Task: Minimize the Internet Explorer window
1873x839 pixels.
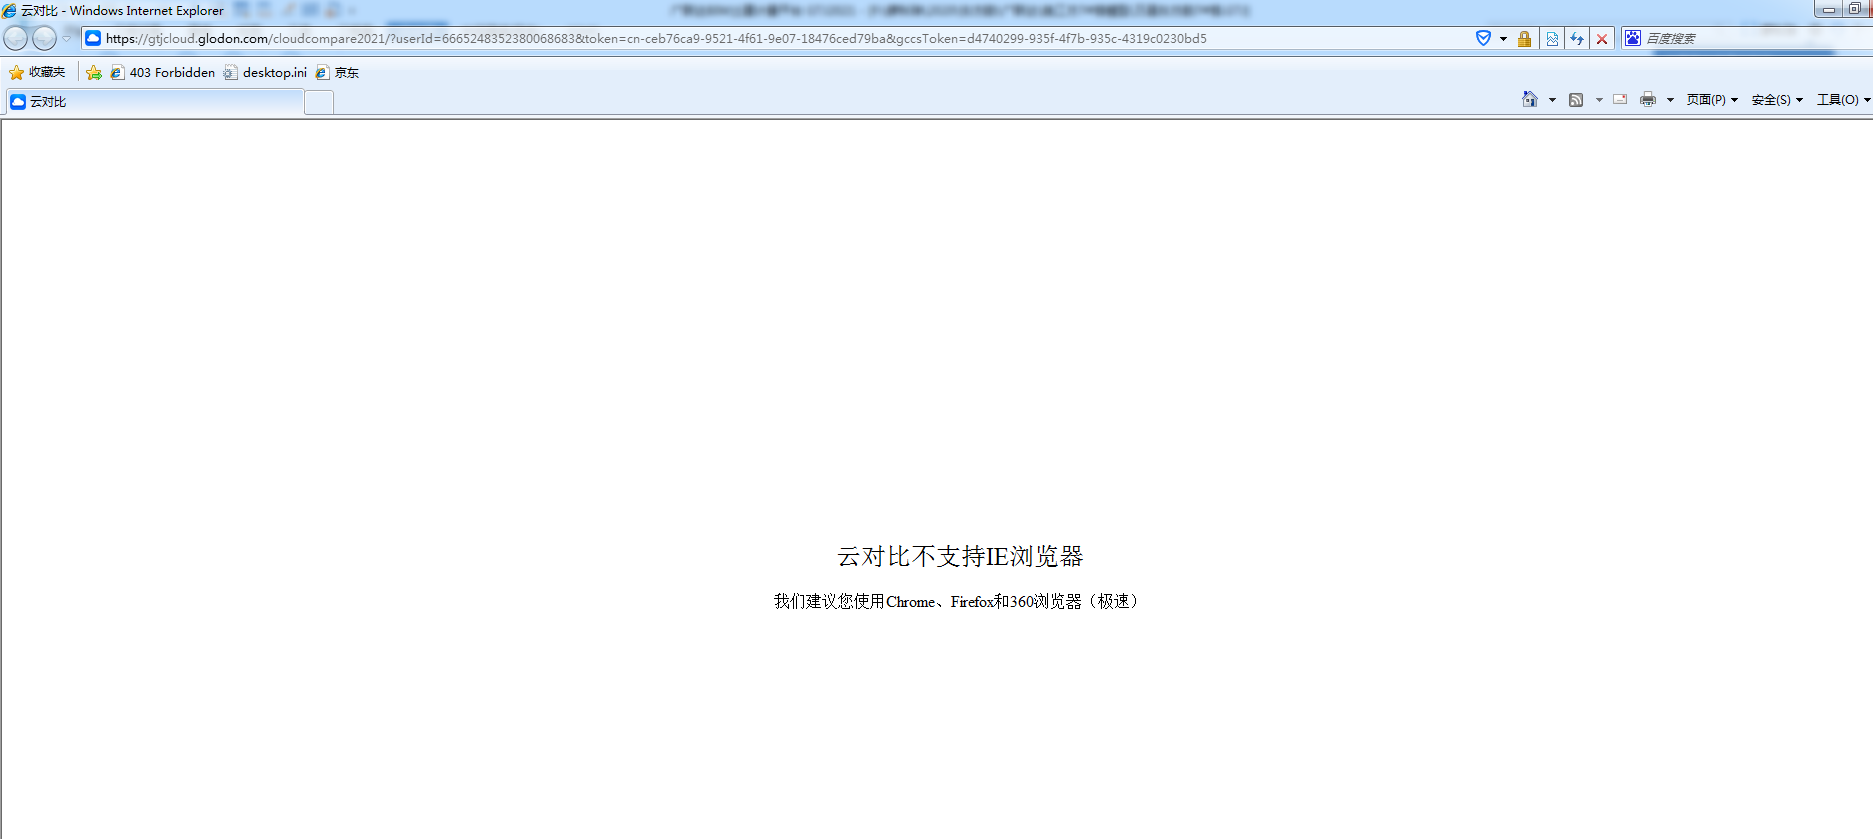Action: point(1828,9)
